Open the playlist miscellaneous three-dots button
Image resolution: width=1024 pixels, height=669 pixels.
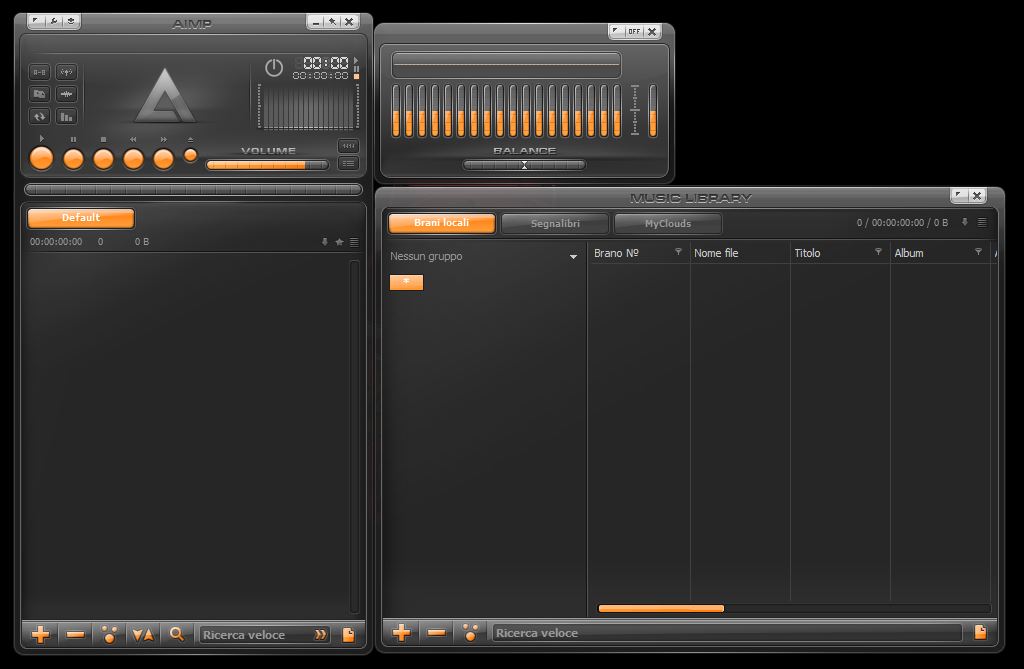tap(109, 634)
